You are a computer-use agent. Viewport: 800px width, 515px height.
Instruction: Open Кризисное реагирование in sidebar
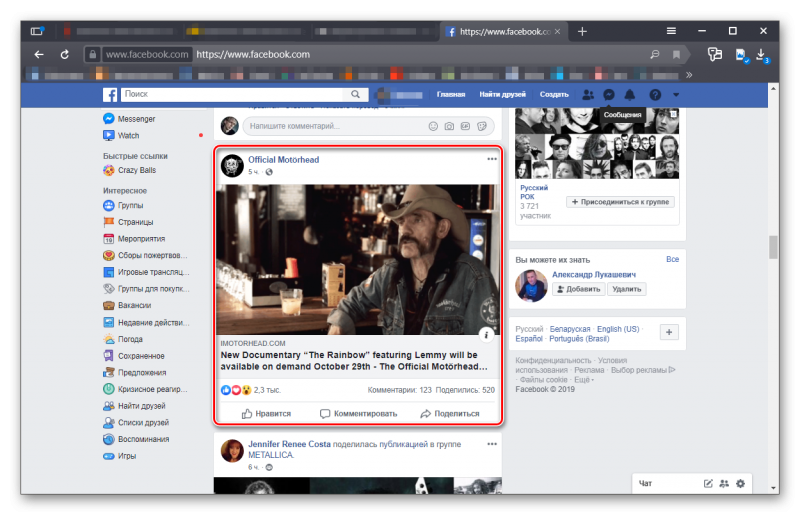point(145,389)
